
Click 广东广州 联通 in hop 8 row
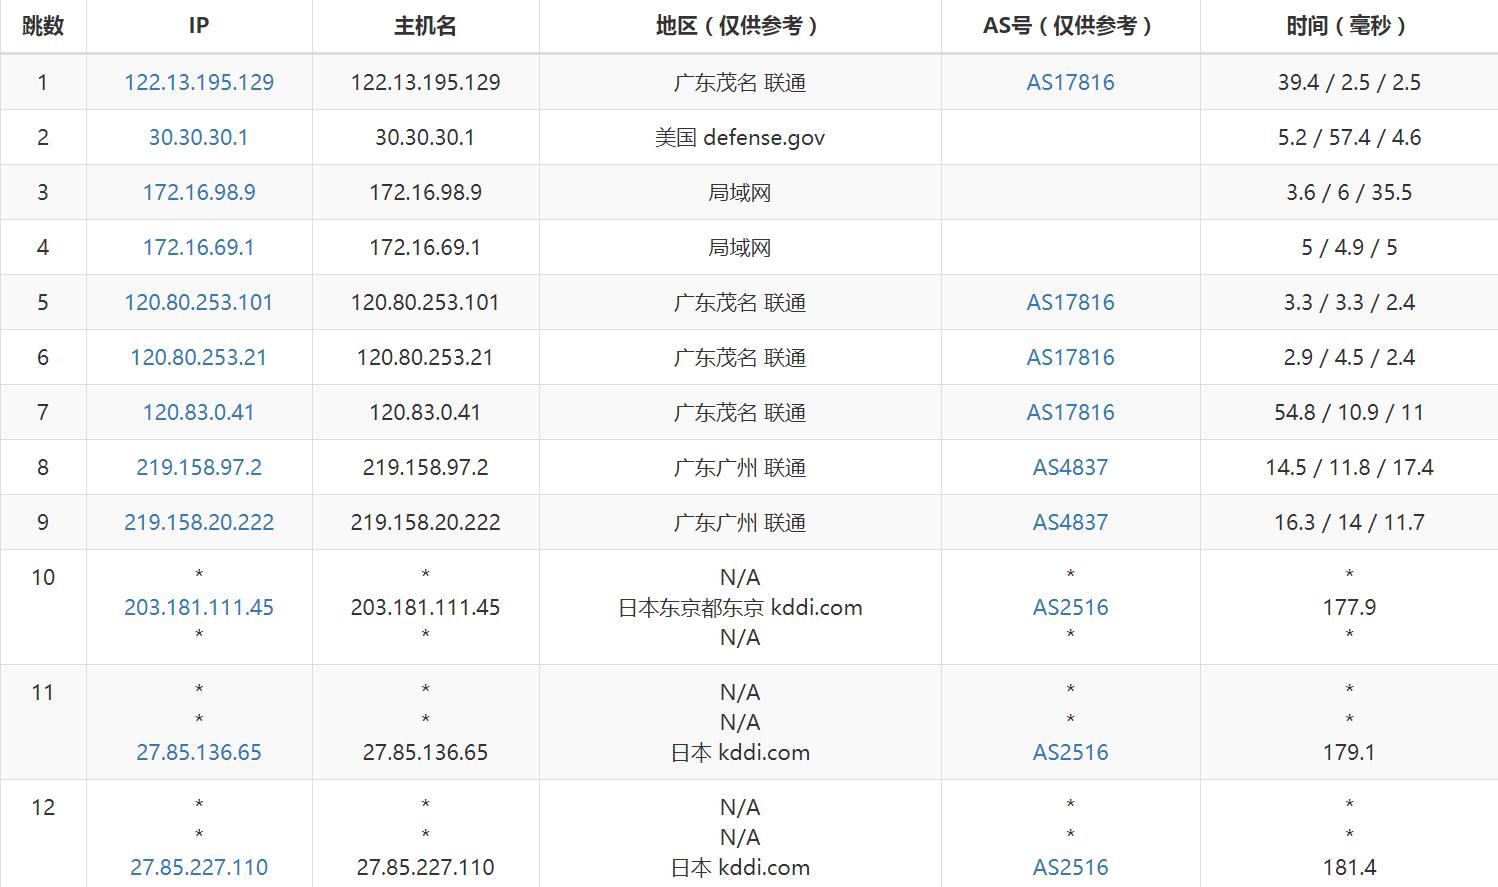pos(740,467)
